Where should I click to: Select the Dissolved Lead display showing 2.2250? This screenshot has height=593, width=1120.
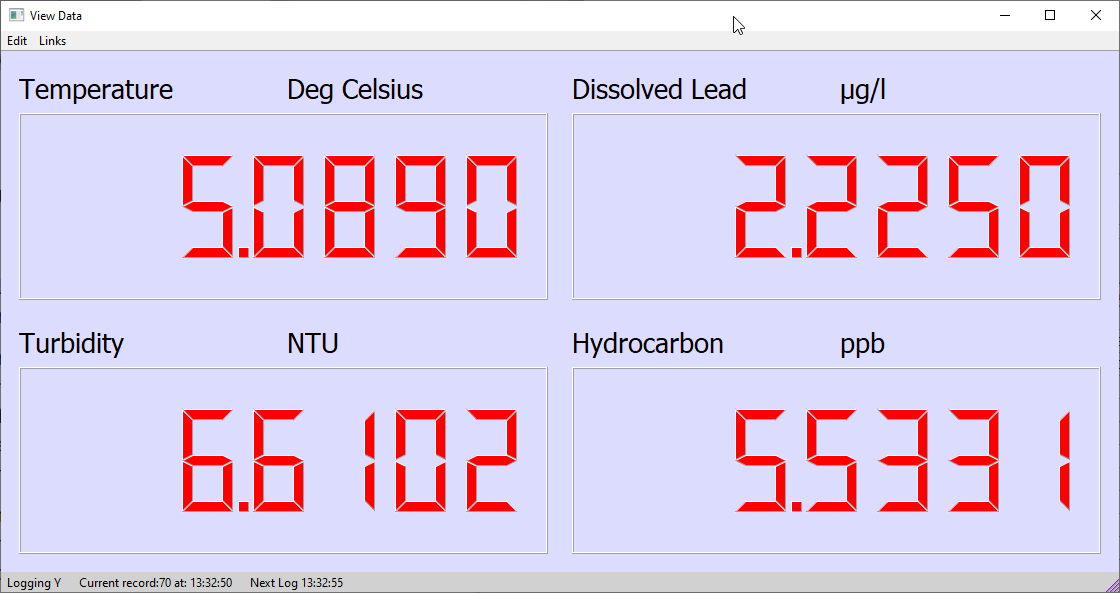[836, 206]
